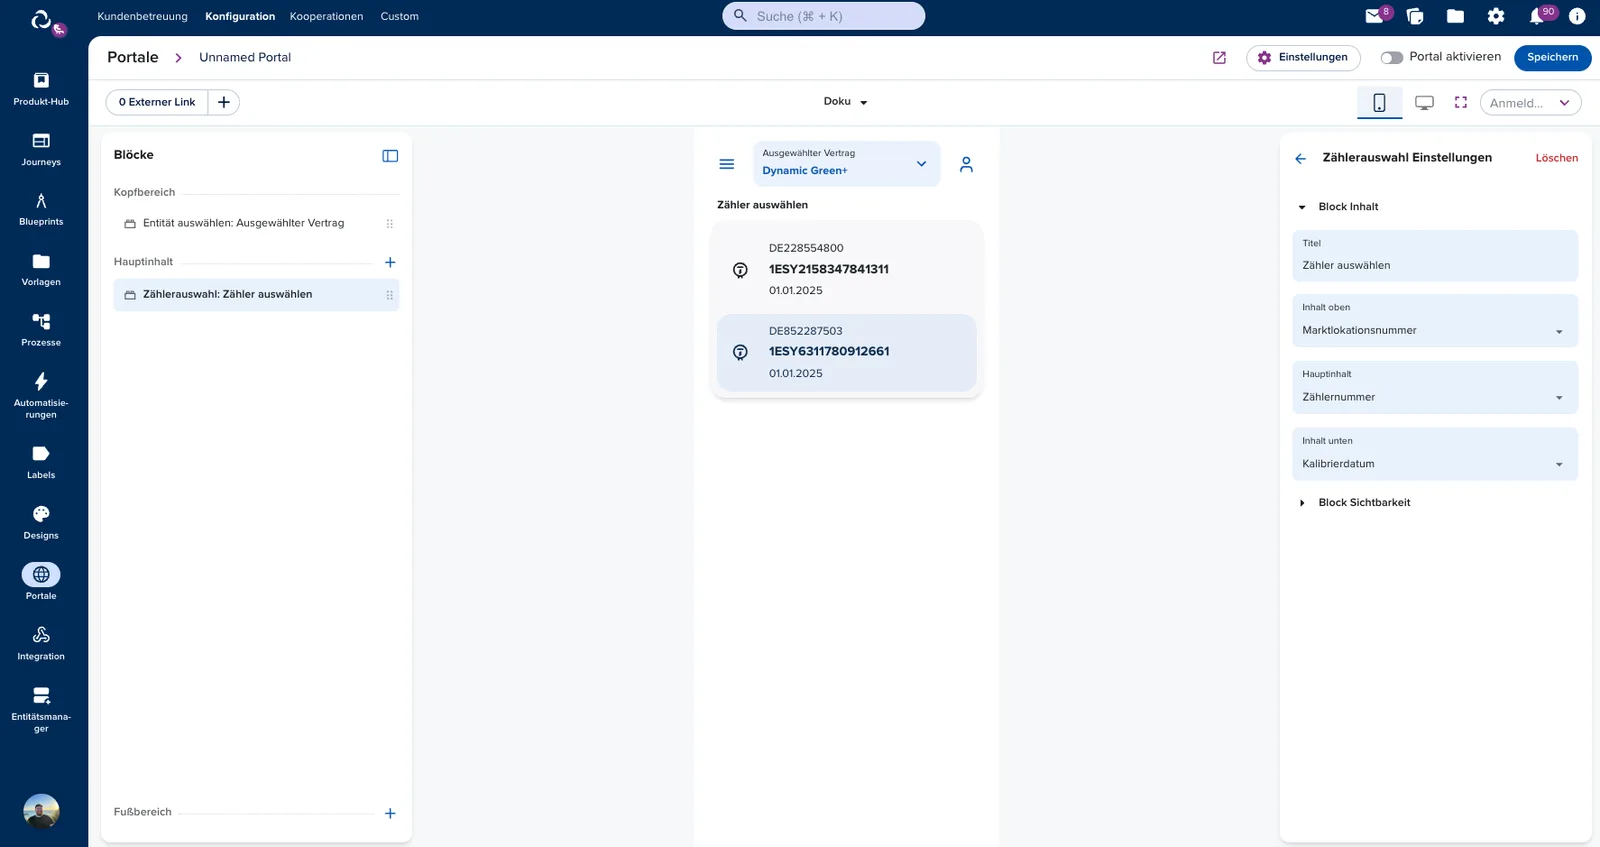Switch to mobile preview device

(1379, 102)
